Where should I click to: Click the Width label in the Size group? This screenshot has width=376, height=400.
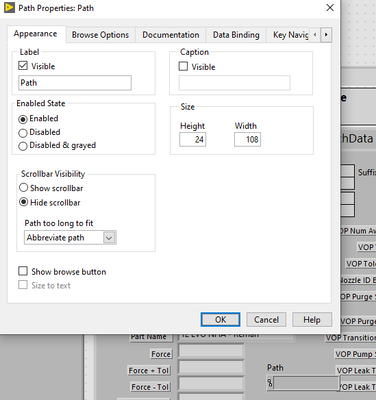(x=246, y=126)
